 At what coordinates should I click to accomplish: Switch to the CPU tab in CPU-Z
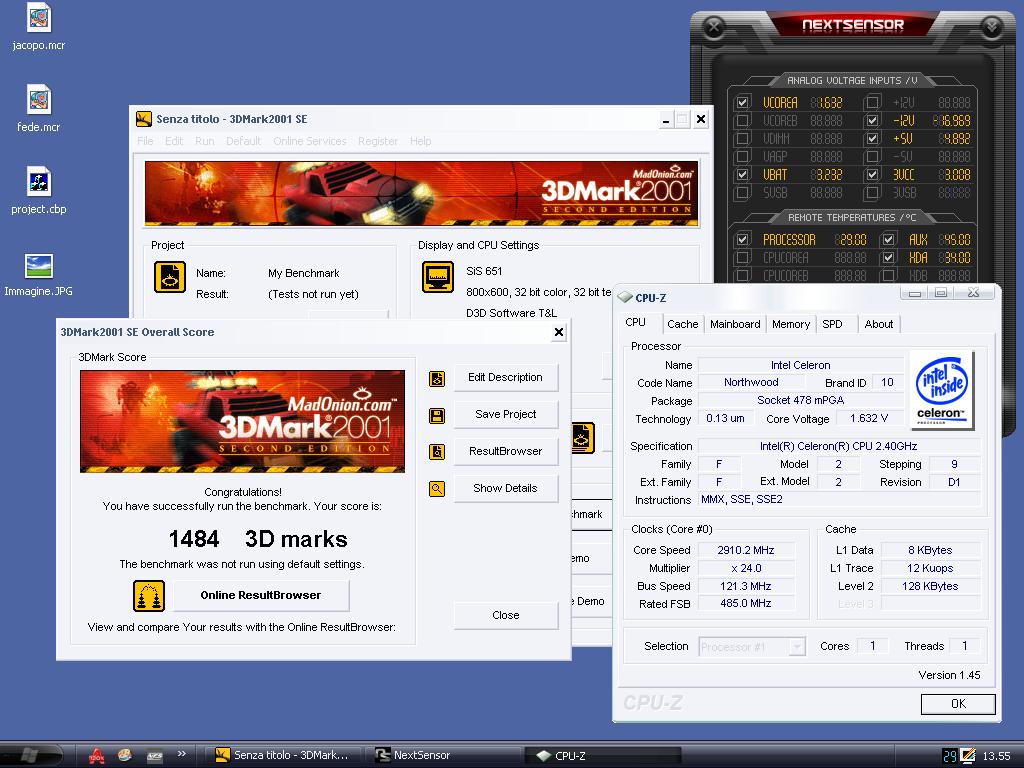(x=635, y=323)
